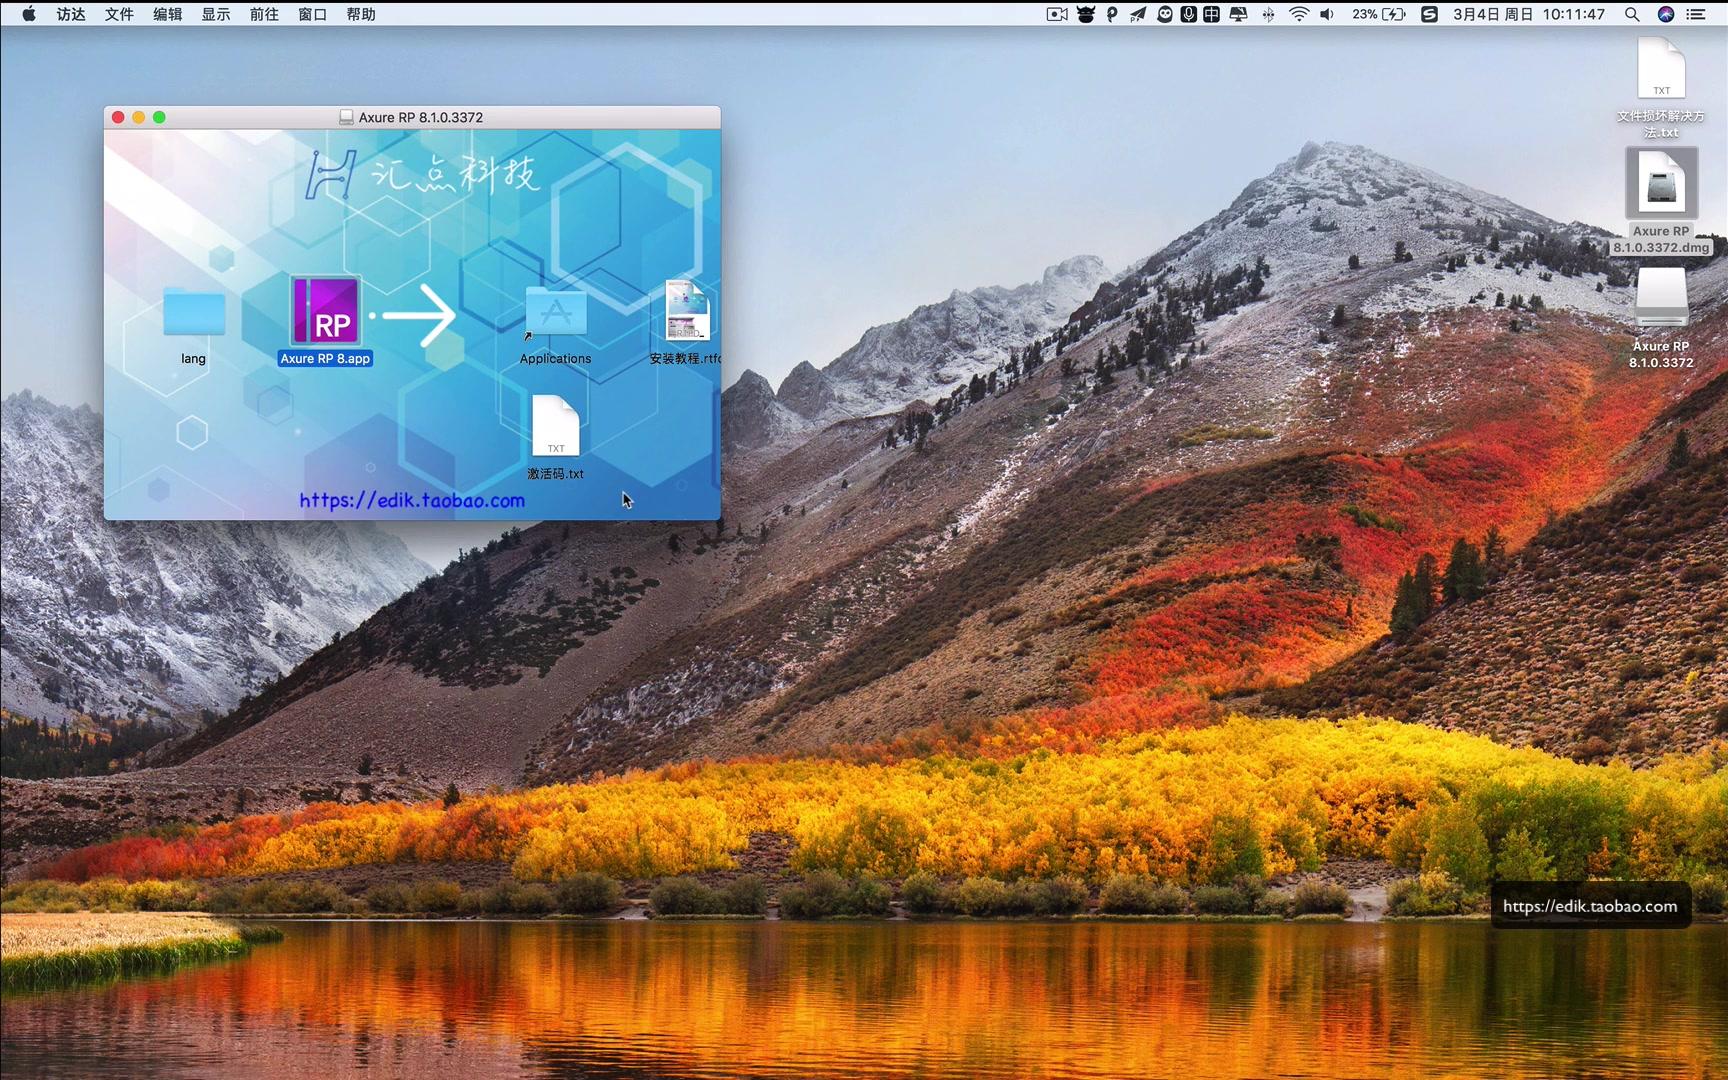The height and width of the screenshot is (1080, 1728).
Task: Open Notification Center list icon
Action: [x=1695, y=14]
